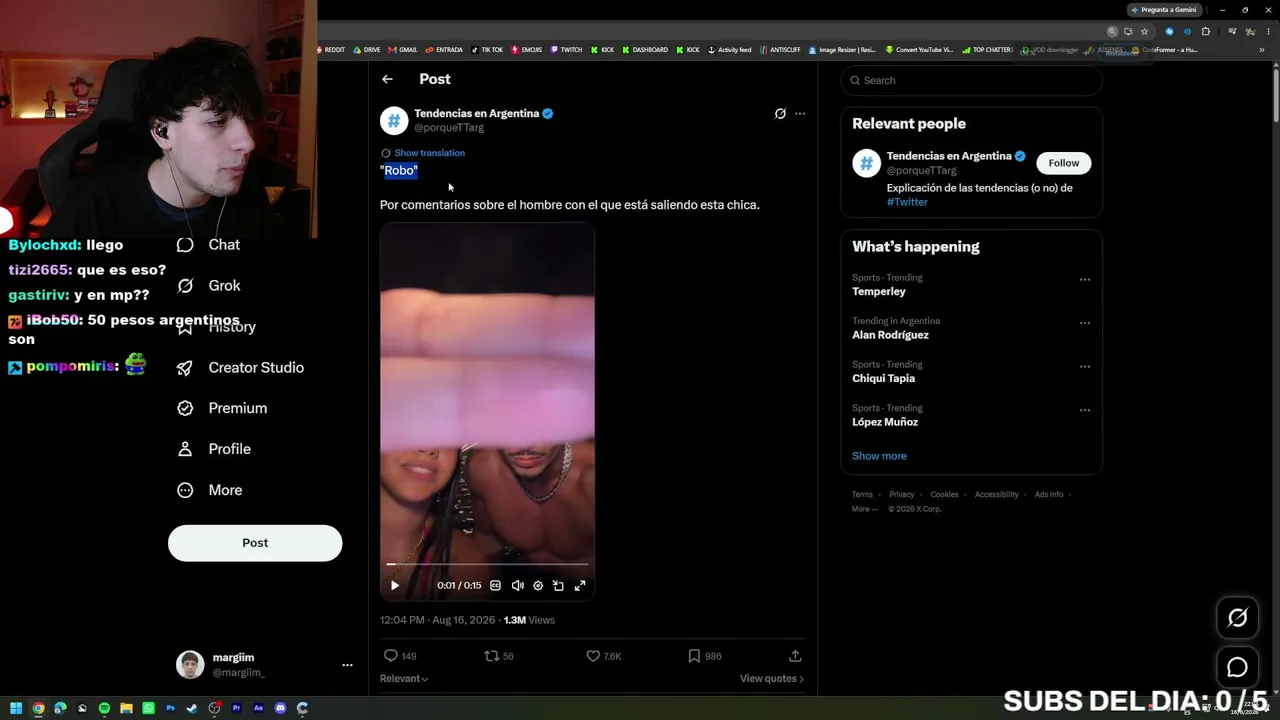Repost the tweet with 56 reposts
This screenshot has width=1280, height=720.
[x=491, y=656]
